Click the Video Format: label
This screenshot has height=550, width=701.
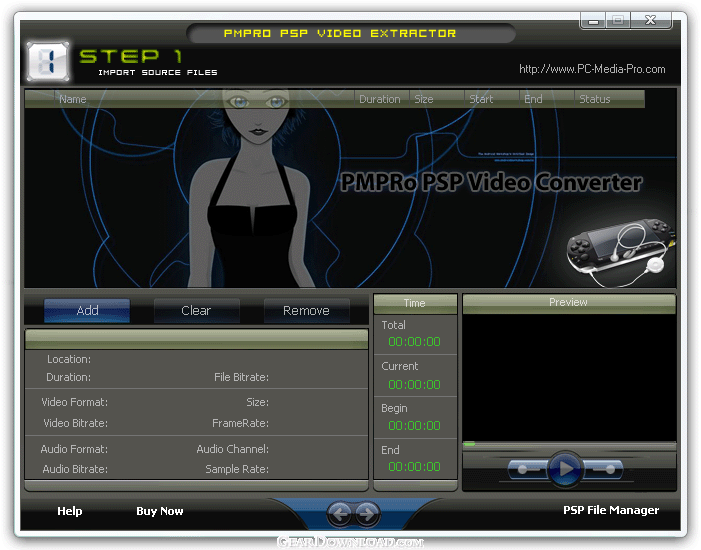74,402
